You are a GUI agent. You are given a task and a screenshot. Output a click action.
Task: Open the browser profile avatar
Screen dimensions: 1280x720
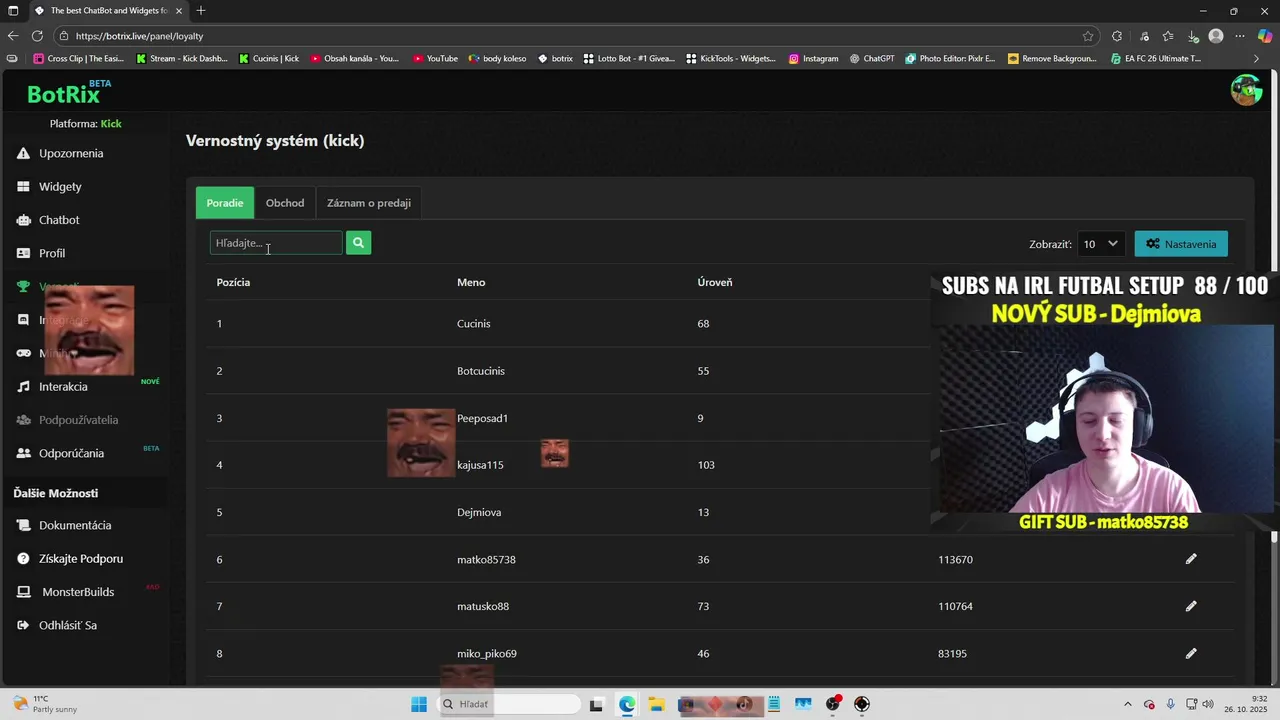[x=1216, y=36]
